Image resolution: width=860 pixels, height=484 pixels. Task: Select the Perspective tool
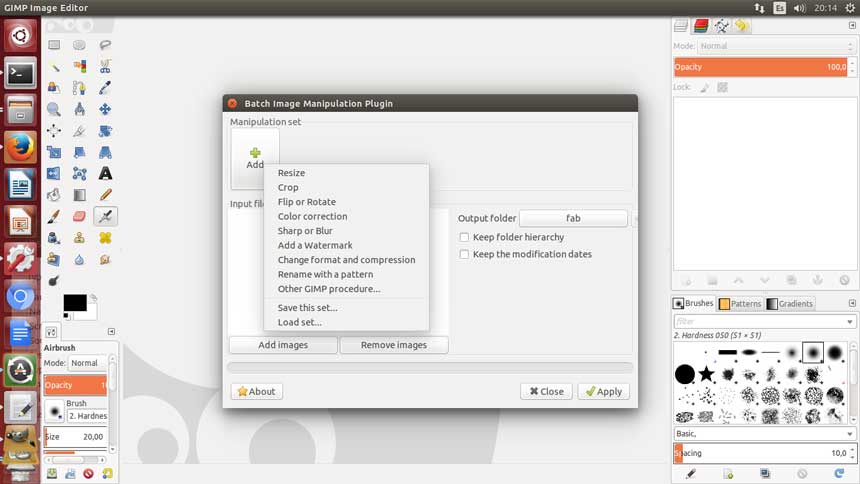(105, 152)
